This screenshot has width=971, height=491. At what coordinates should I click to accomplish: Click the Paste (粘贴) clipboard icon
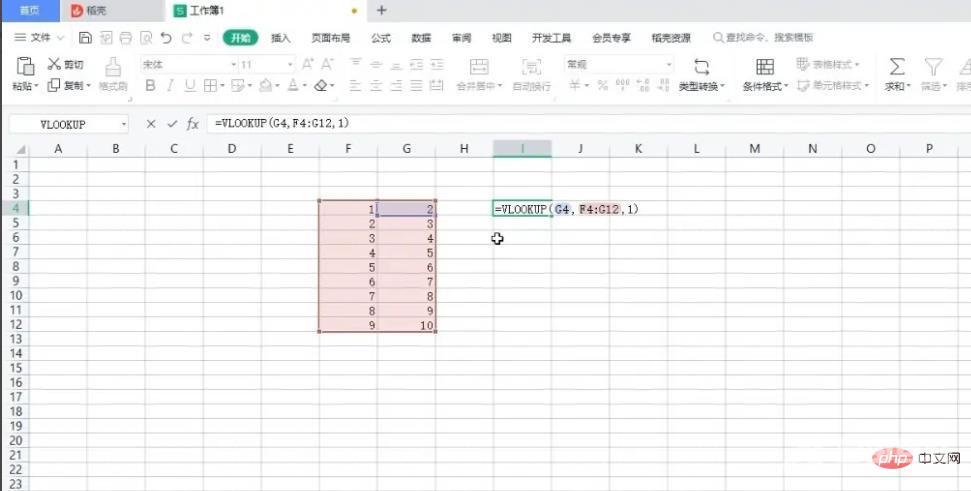[26, 66]
